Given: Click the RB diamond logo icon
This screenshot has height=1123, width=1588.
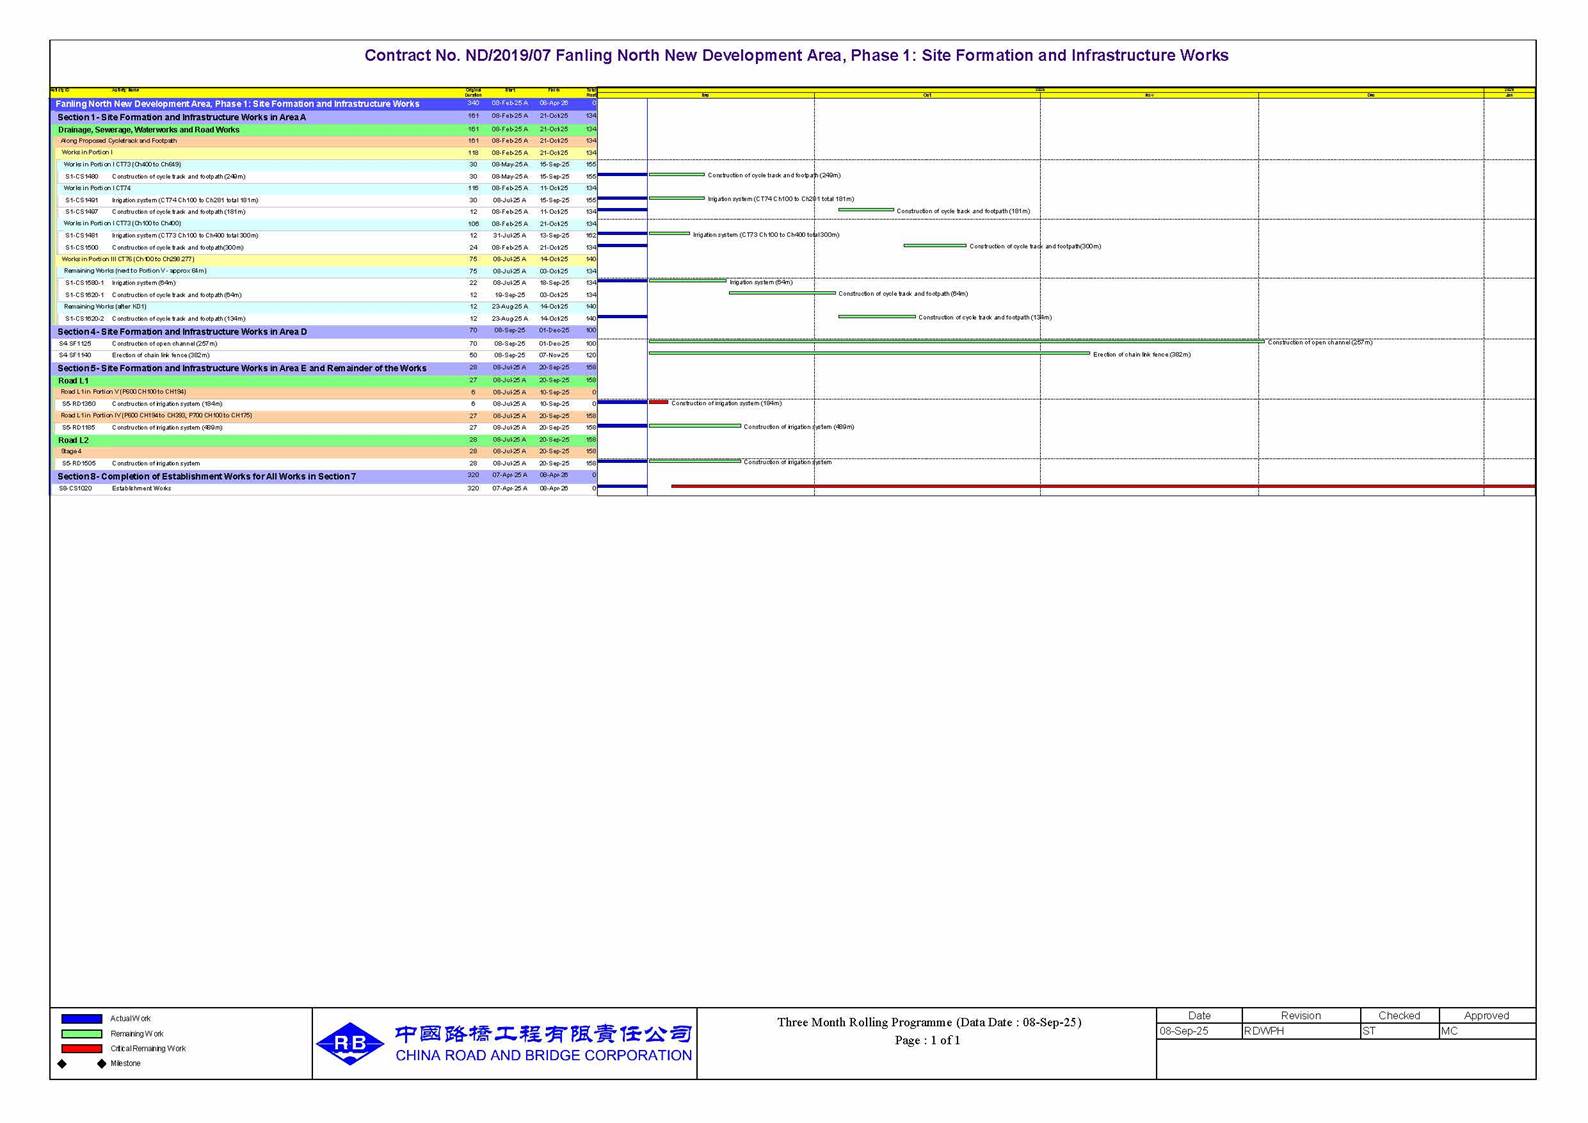Looking at the screenshot, I should tap(350, 1044).
